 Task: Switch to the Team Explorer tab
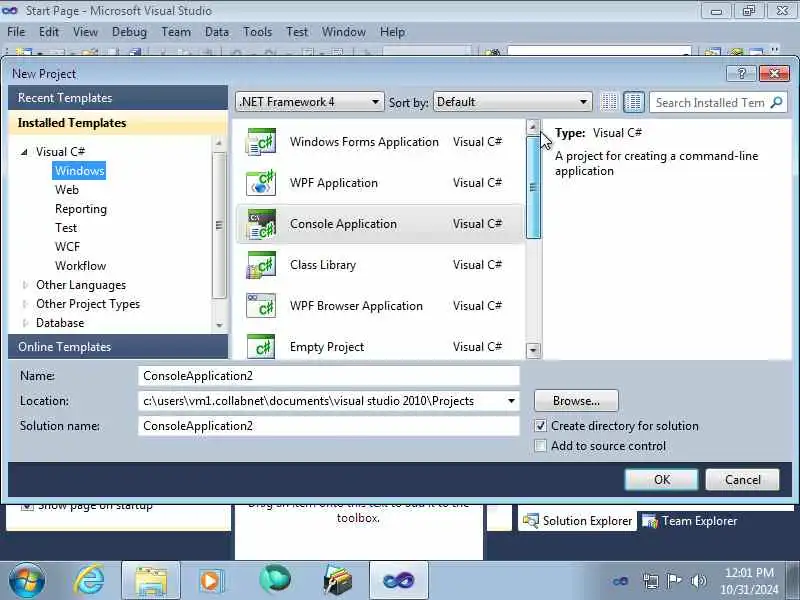pos(690,521)
